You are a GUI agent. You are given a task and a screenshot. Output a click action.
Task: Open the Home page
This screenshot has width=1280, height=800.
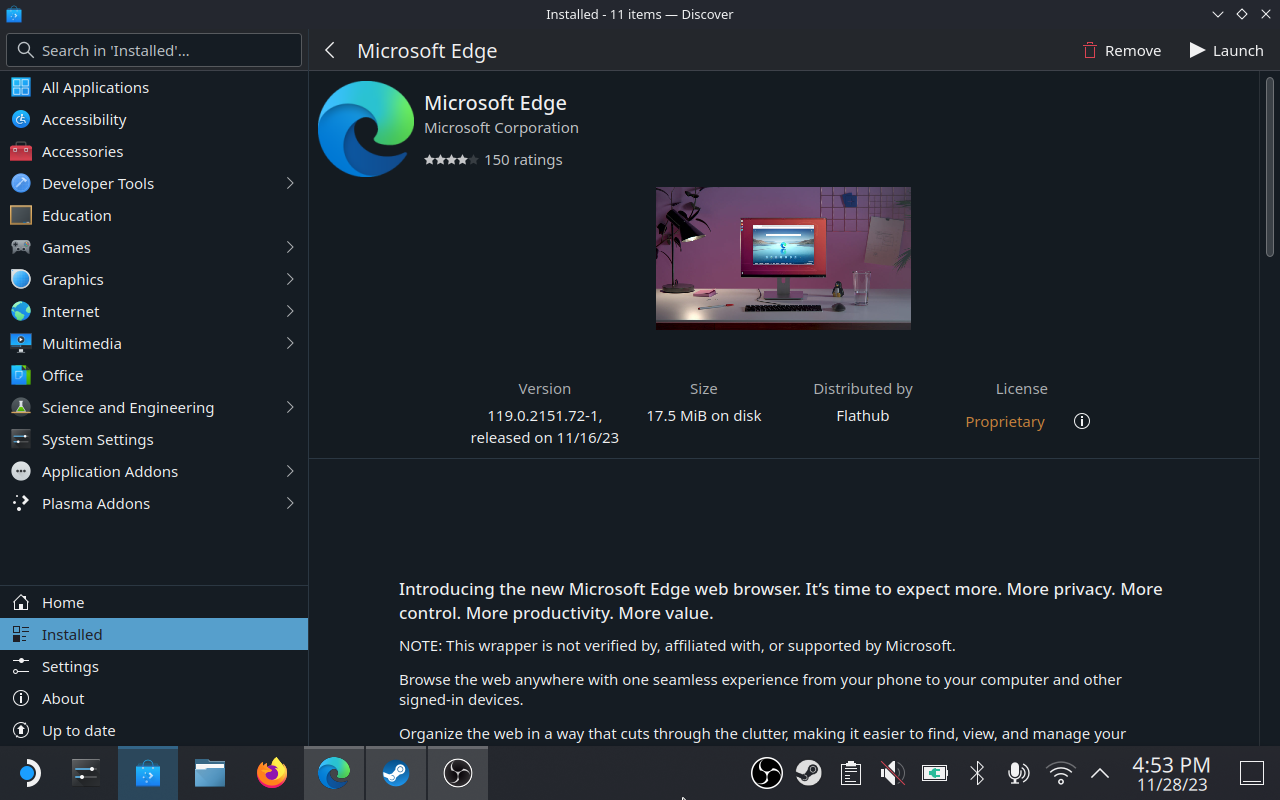(x=154, y=602)
